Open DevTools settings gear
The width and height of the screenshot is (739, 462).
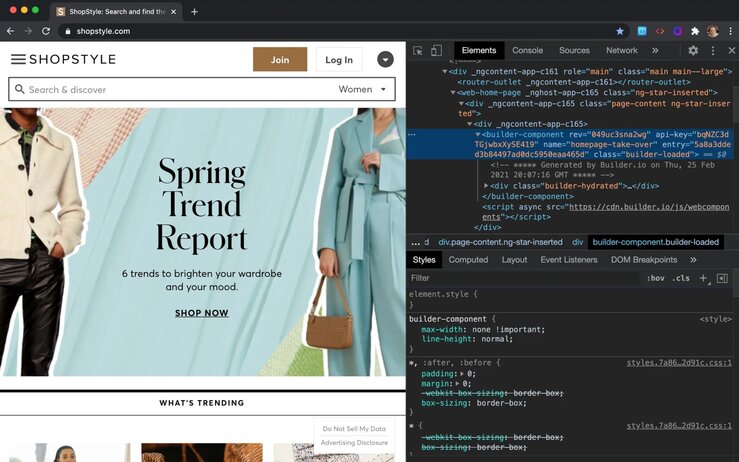click(693, 50)
